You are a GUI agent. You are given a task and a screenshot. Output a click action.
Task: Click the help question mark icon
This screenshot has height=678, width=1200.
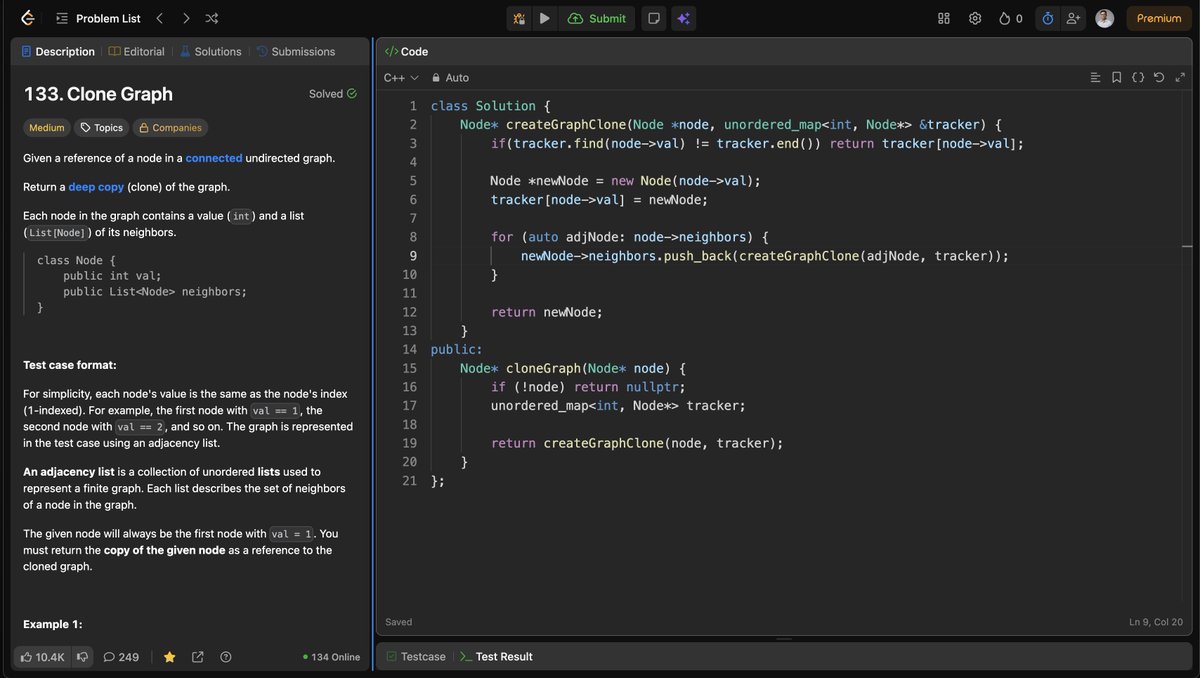point(226,657)
